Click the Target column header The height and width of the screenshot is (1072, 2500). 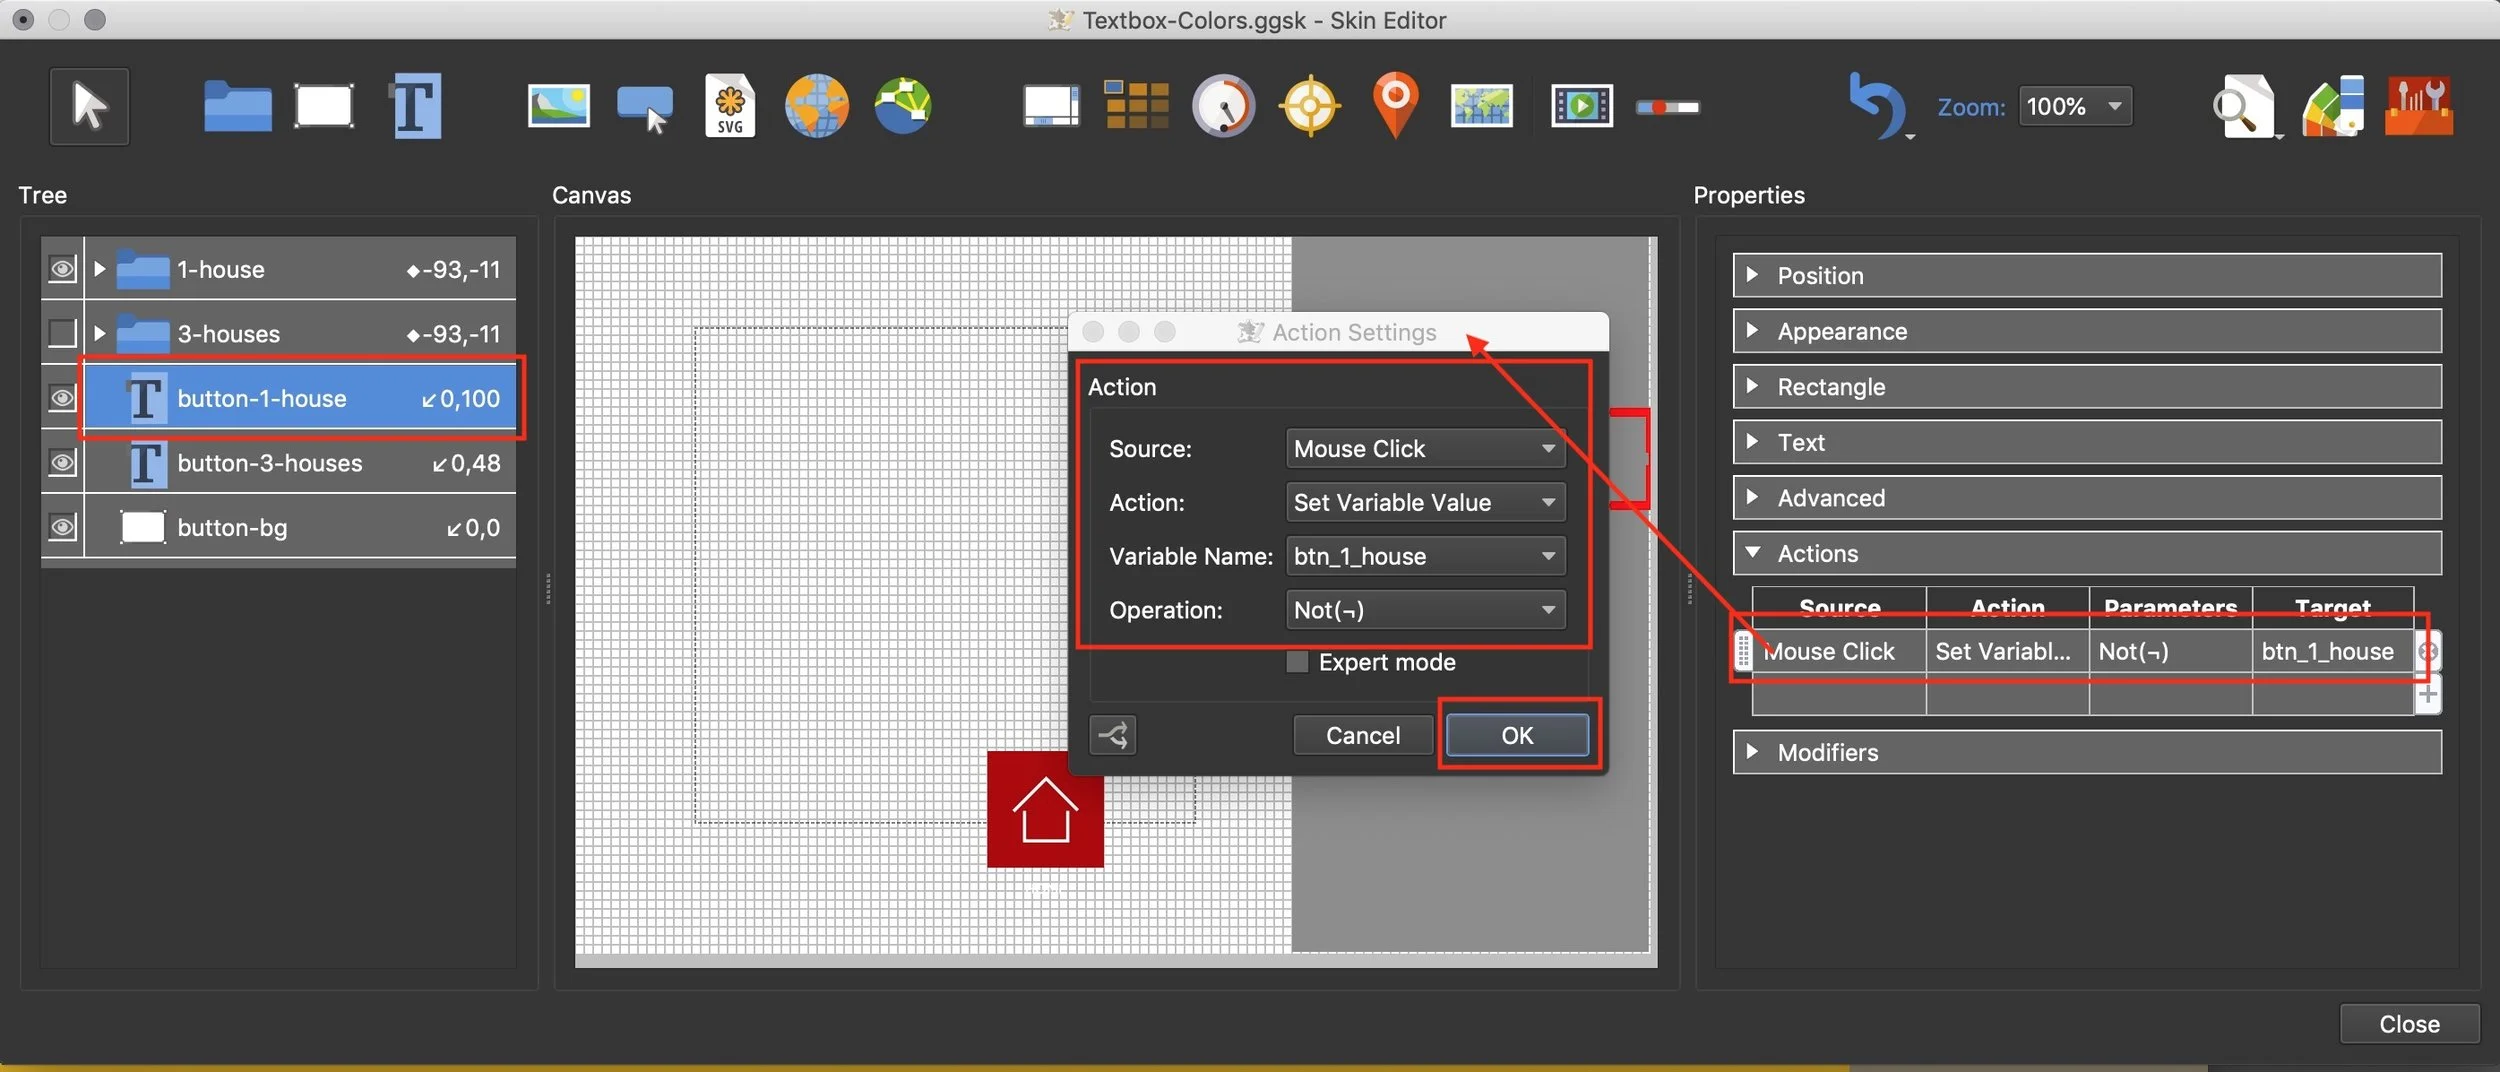tap(2333, 607)
